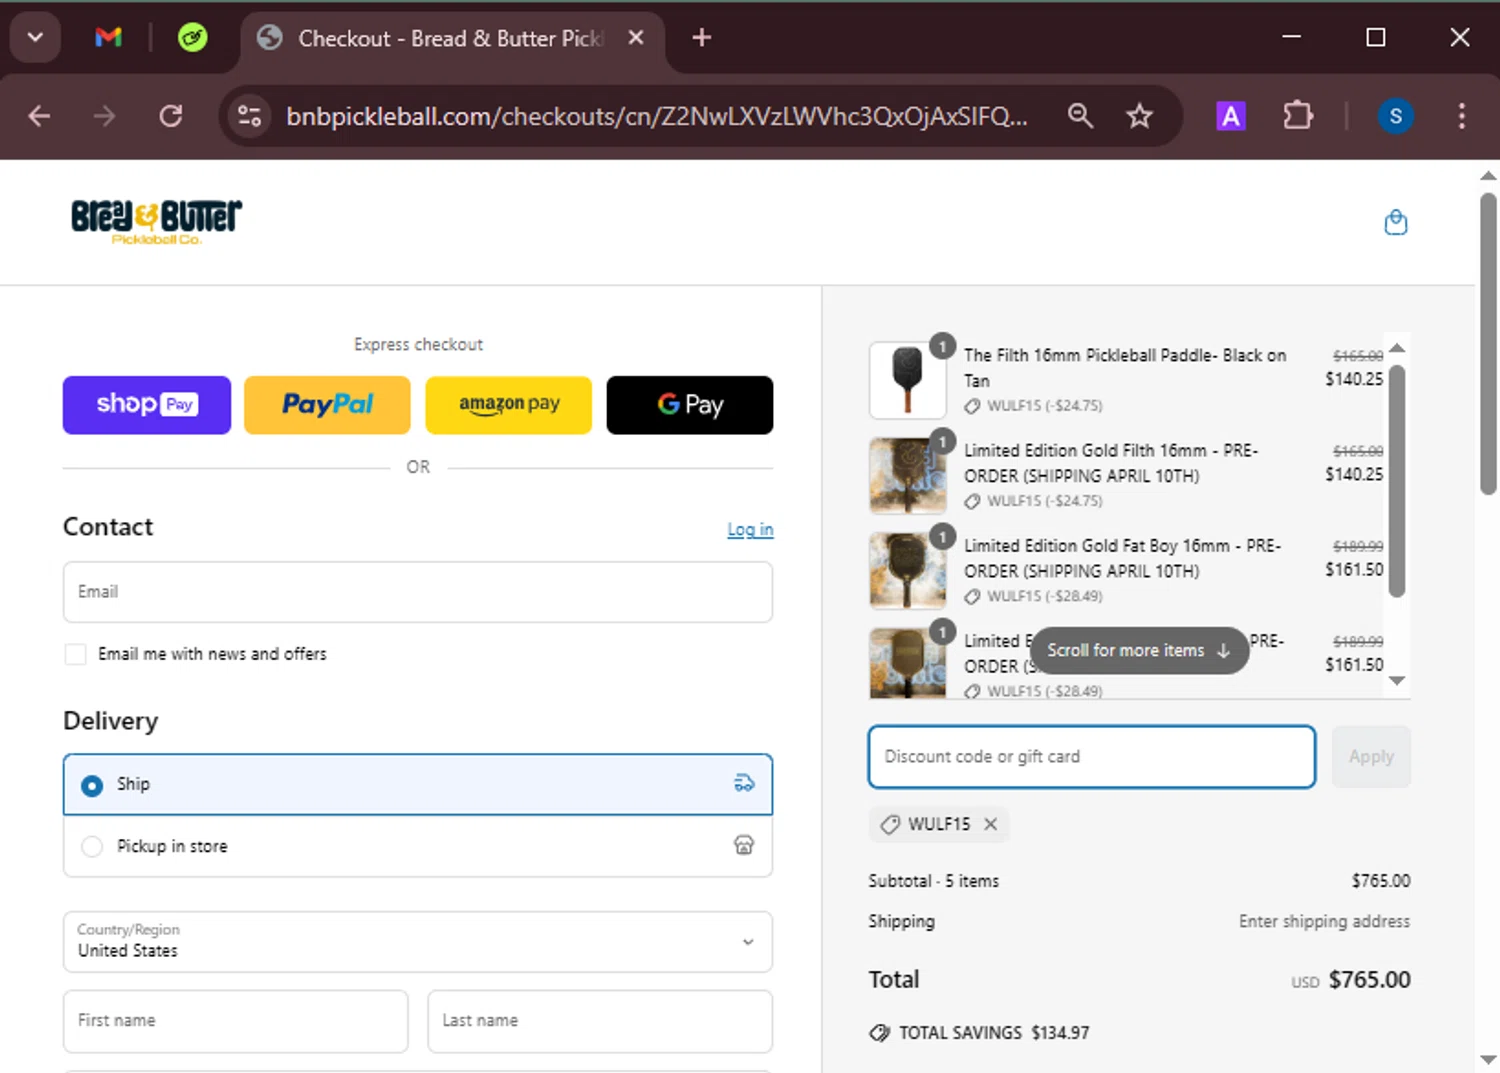Click The Filth 16mm Pickleball Paddle title

click(x=1125, y=368)
